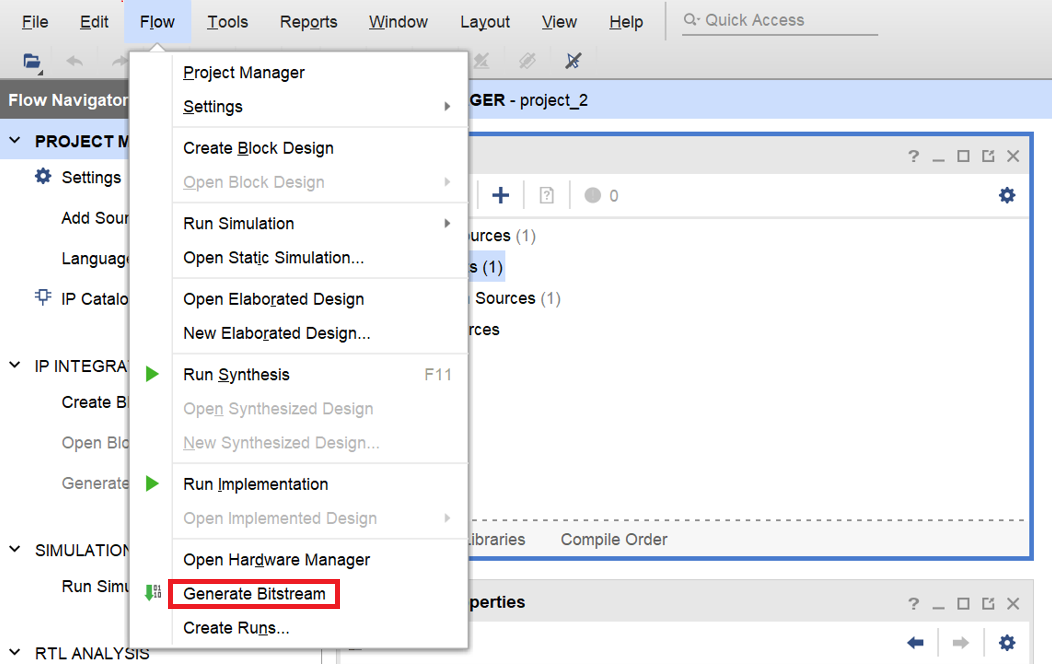The width and height of the screenshot is (1052, 664).
Task: Select Generate Bitstream from Flow menu
Action: click(x=254, y=594)
